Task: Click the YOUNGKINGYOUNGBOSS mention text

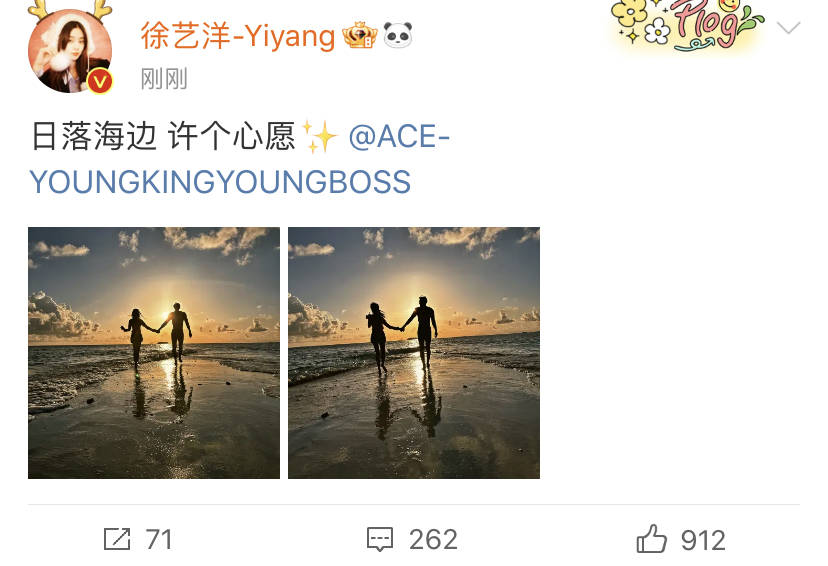Action: [x=220, y=182]
